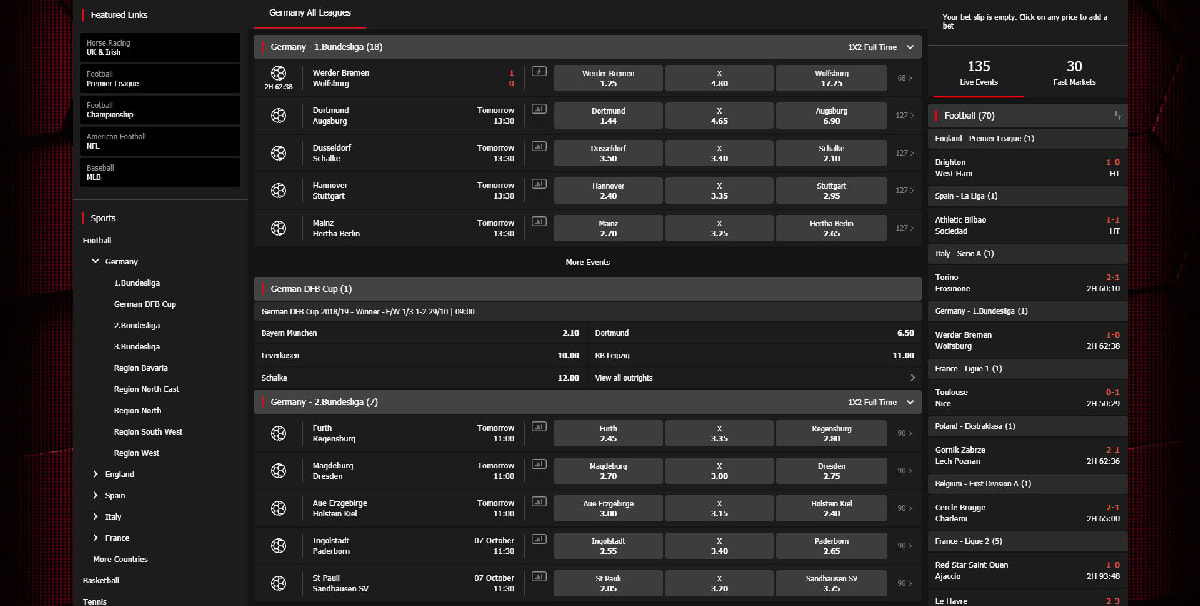1200x606 pixels.
Task: Click football icon beside Furth v Regensburg
Action: pyautogui.click(x=278, y=433)
